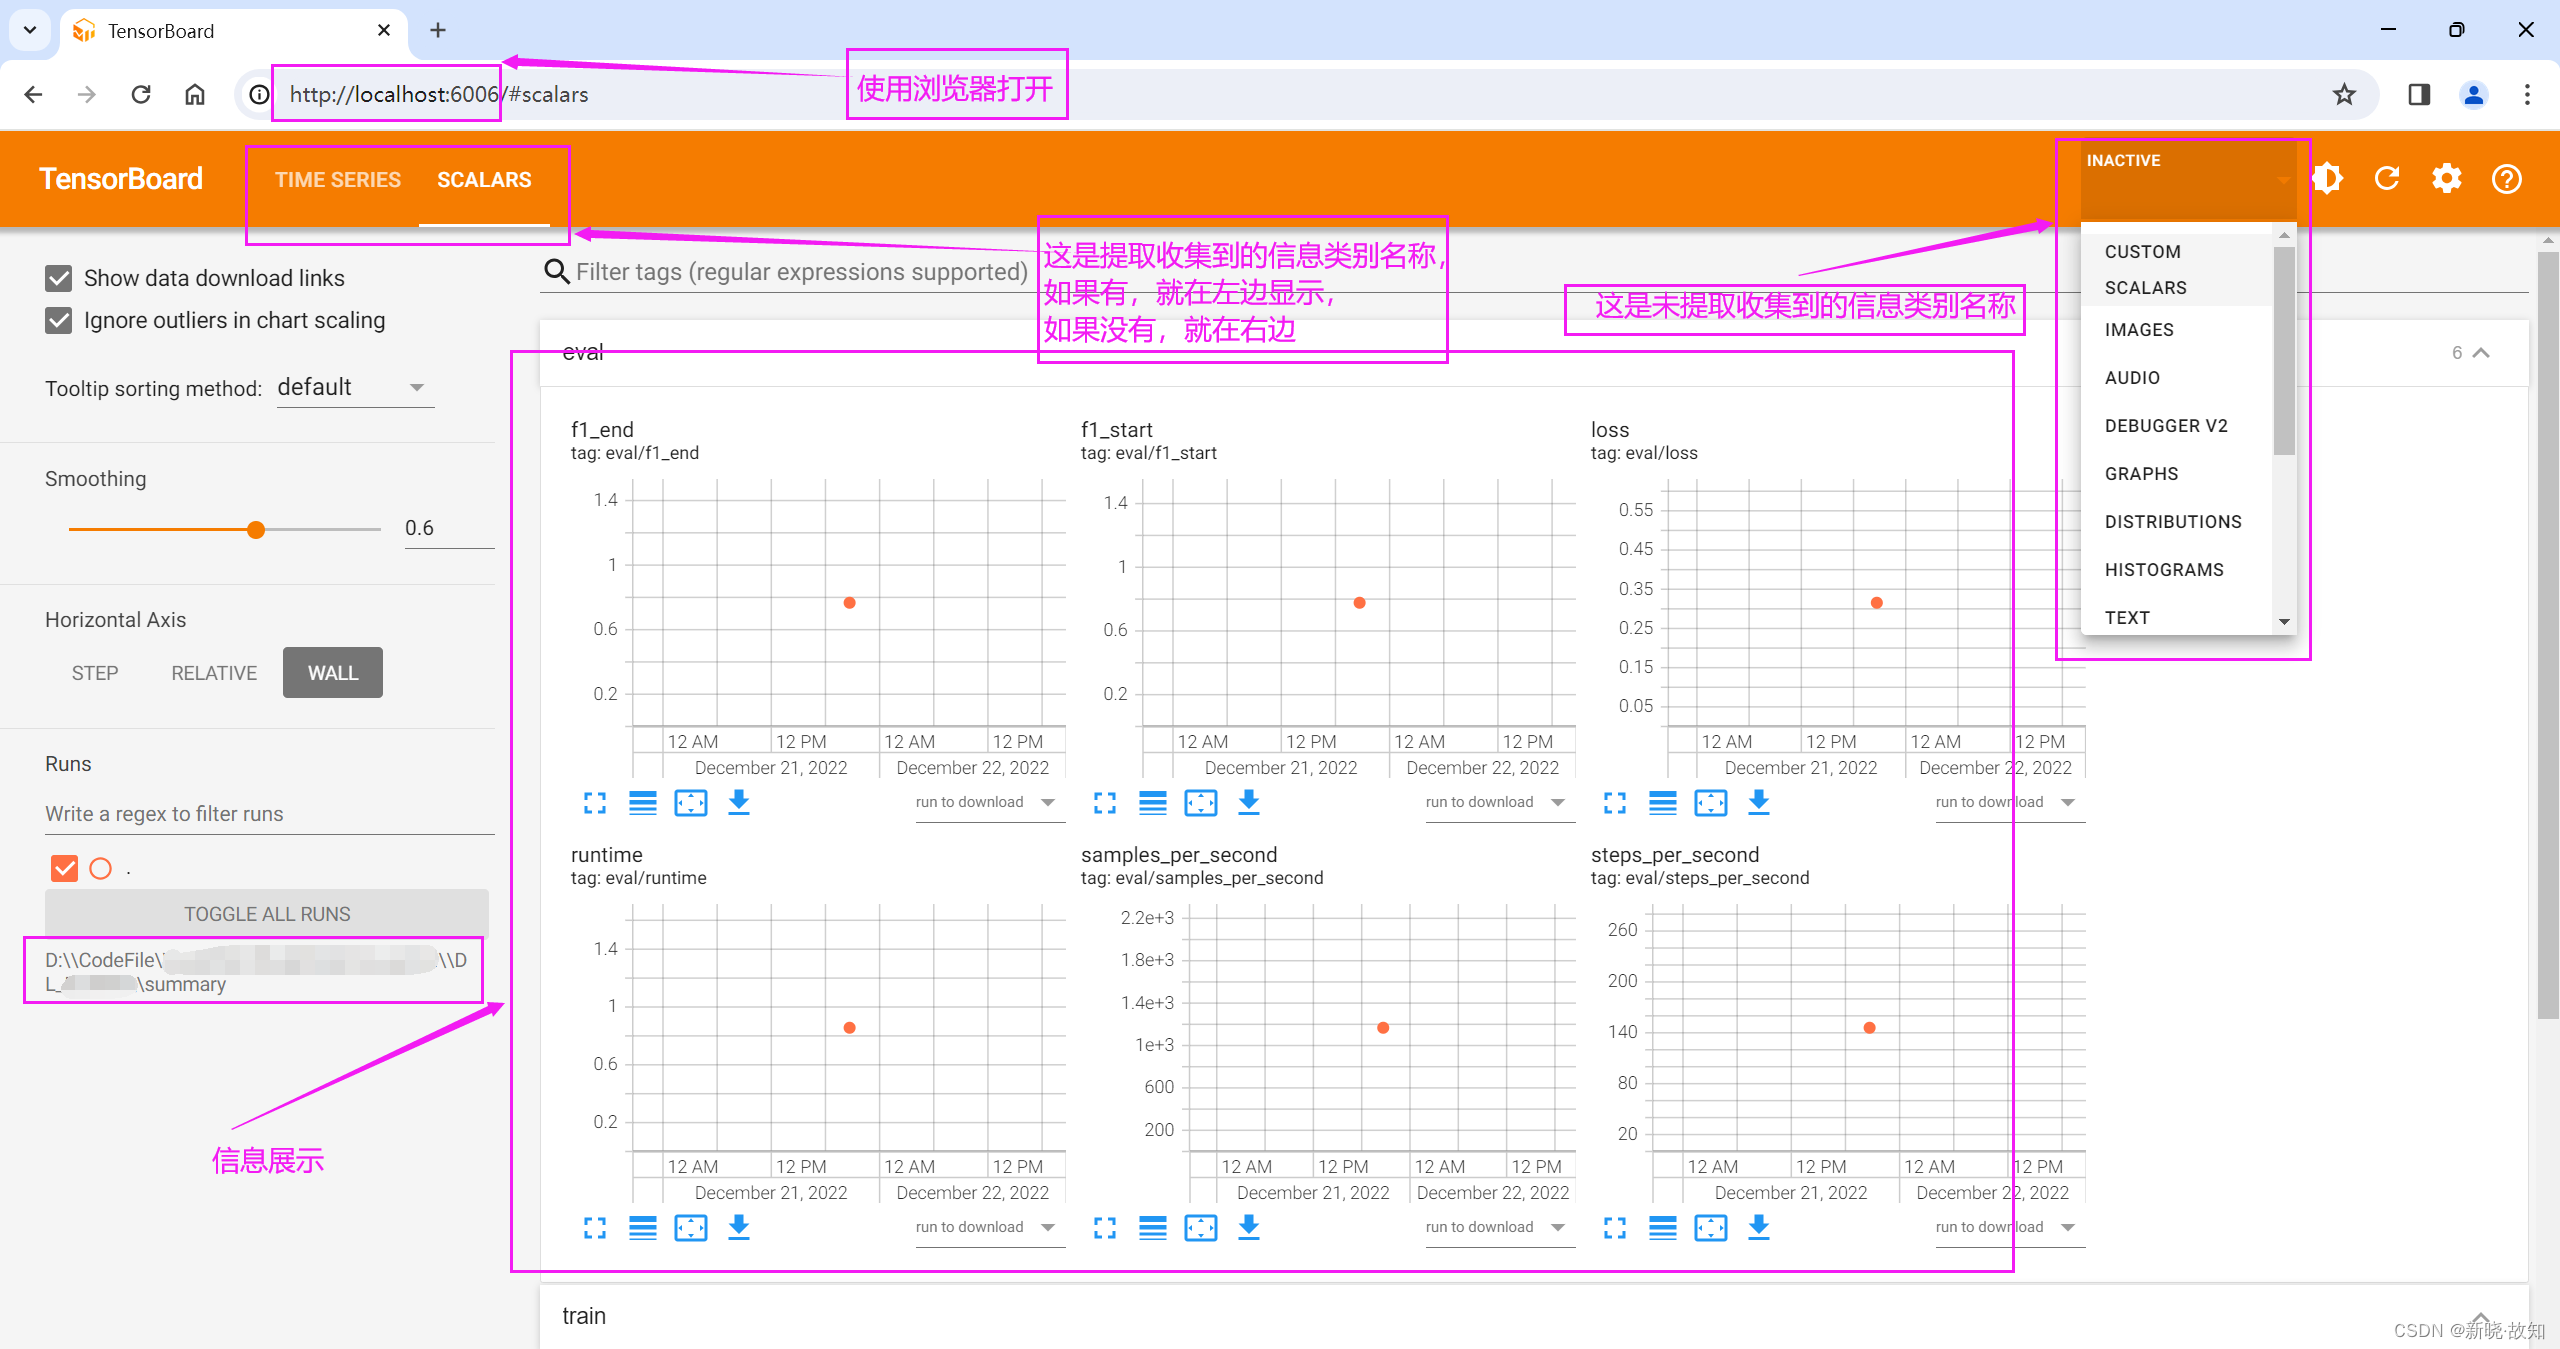Uncheck the run visibility checkbox
This screenshot has width=2560, height=1349.
(64, 868)
